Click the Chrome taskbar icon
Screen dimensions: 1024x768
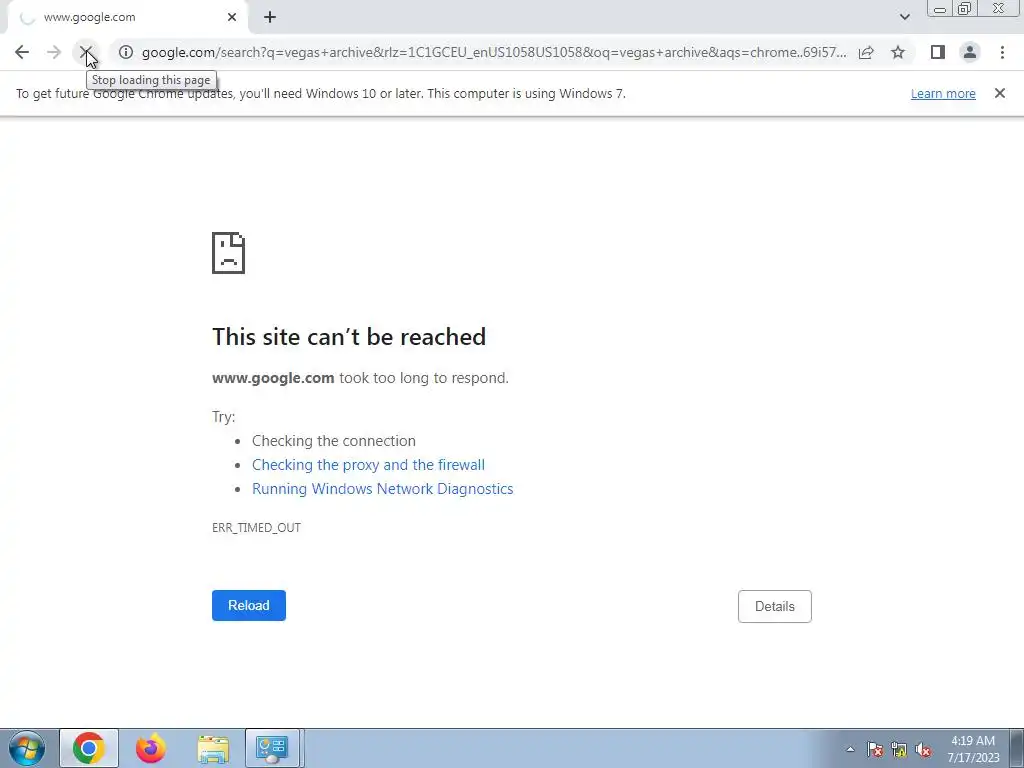pos(89,748)
